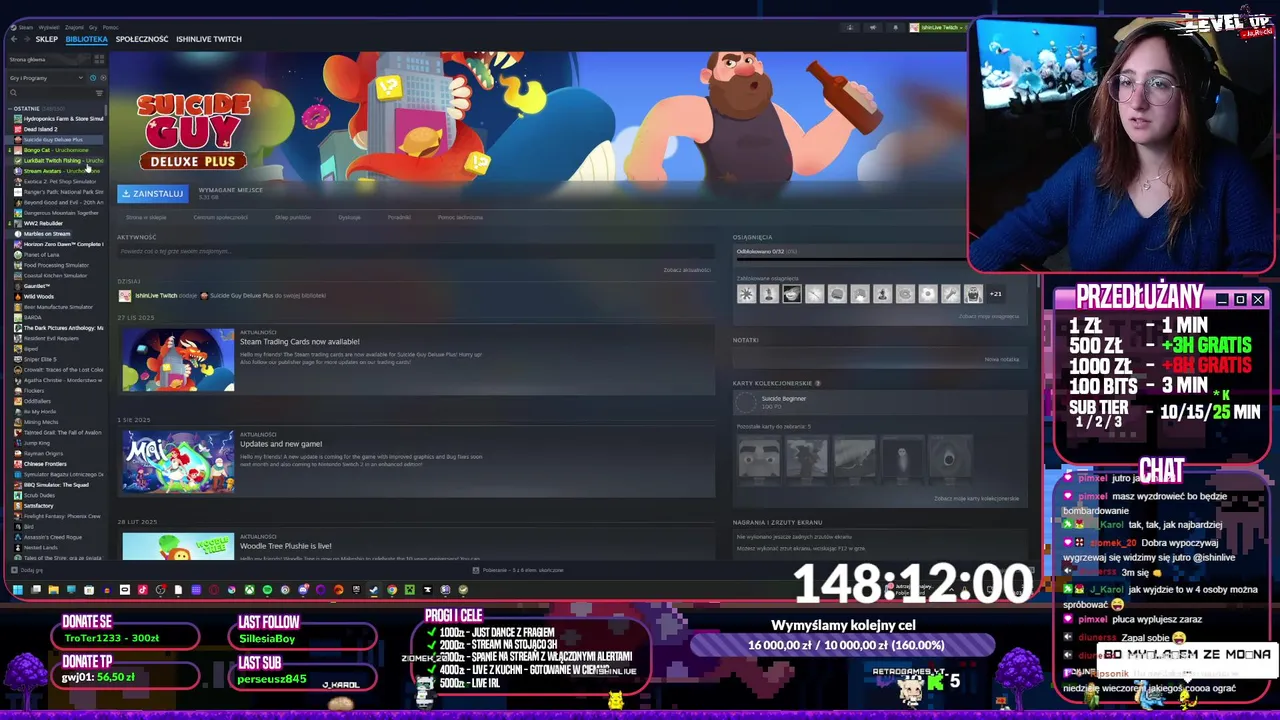Open the Windows Start button
Viewport: 1280px width, 720px height.
[x=18, y=590]
